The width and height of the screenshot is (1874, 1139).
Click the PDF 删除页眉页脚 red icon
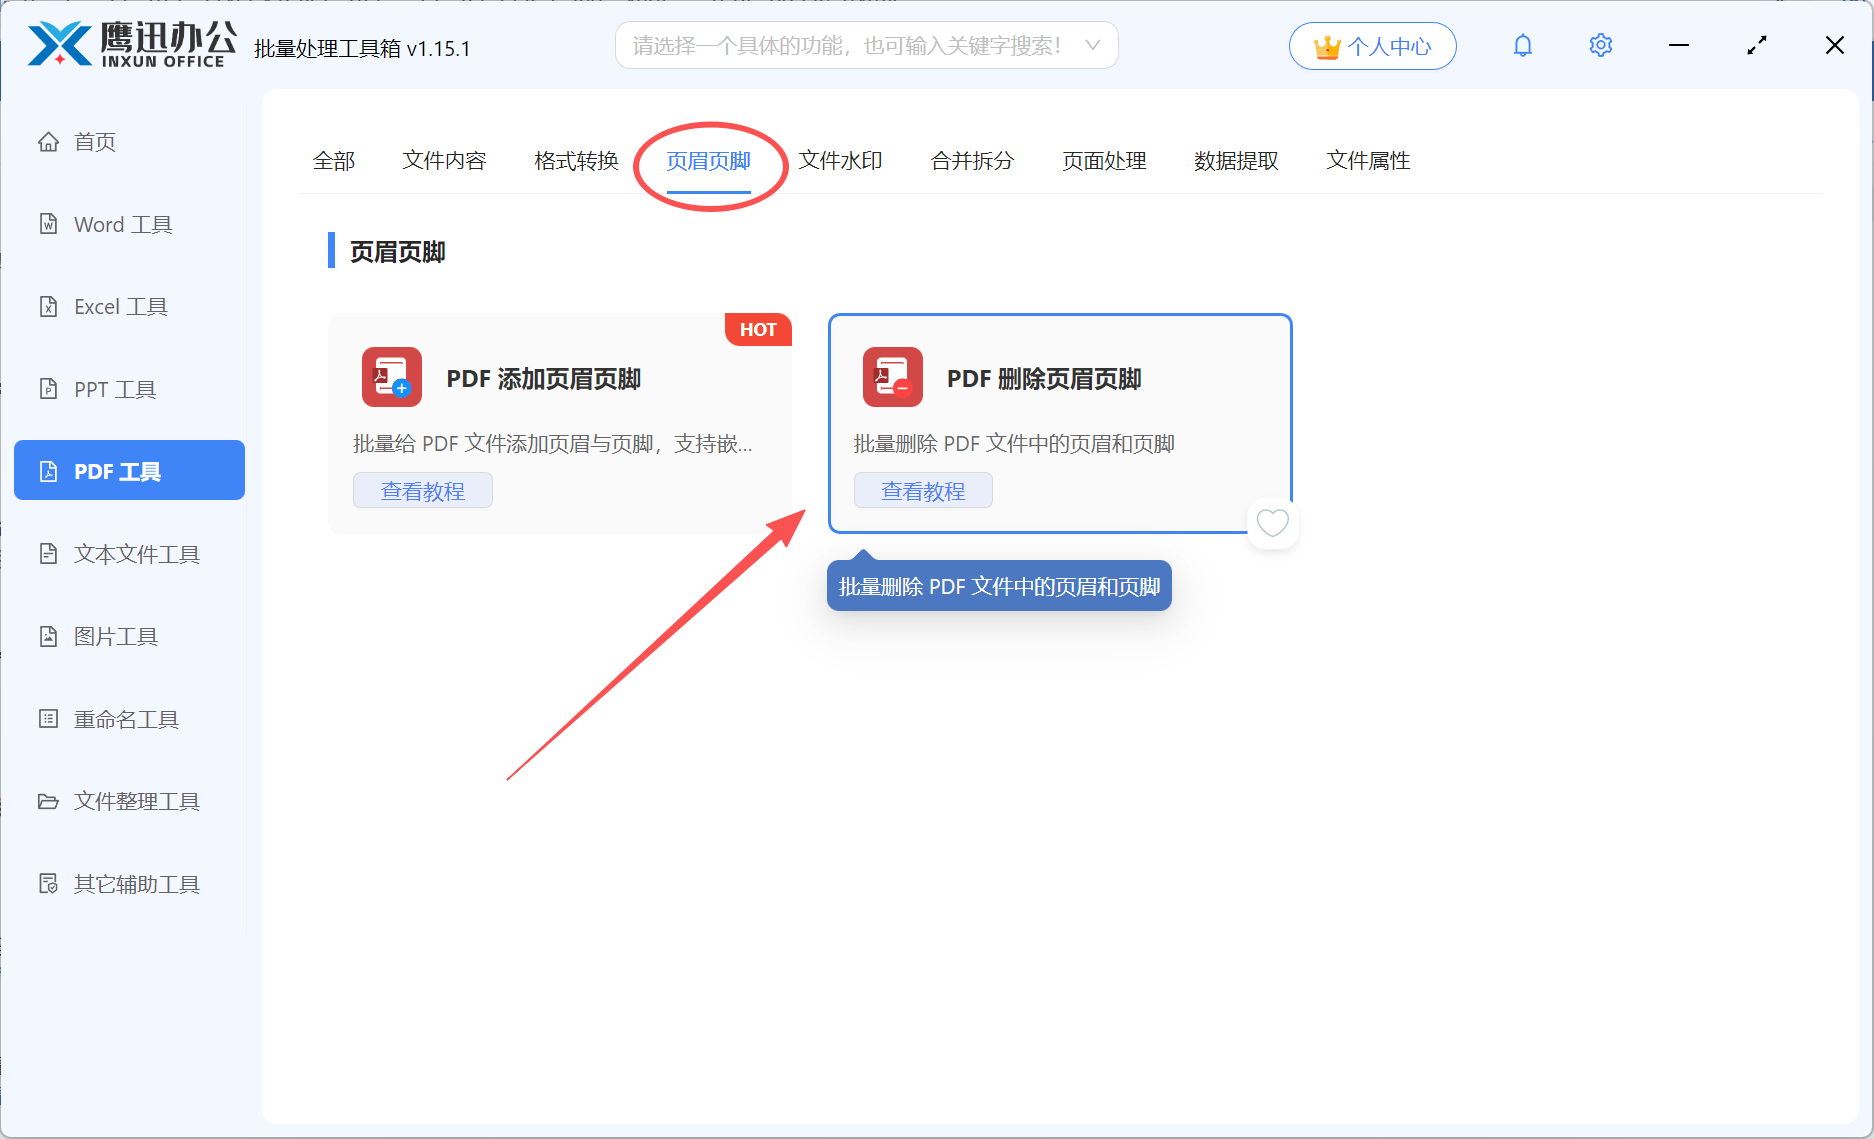893,377
